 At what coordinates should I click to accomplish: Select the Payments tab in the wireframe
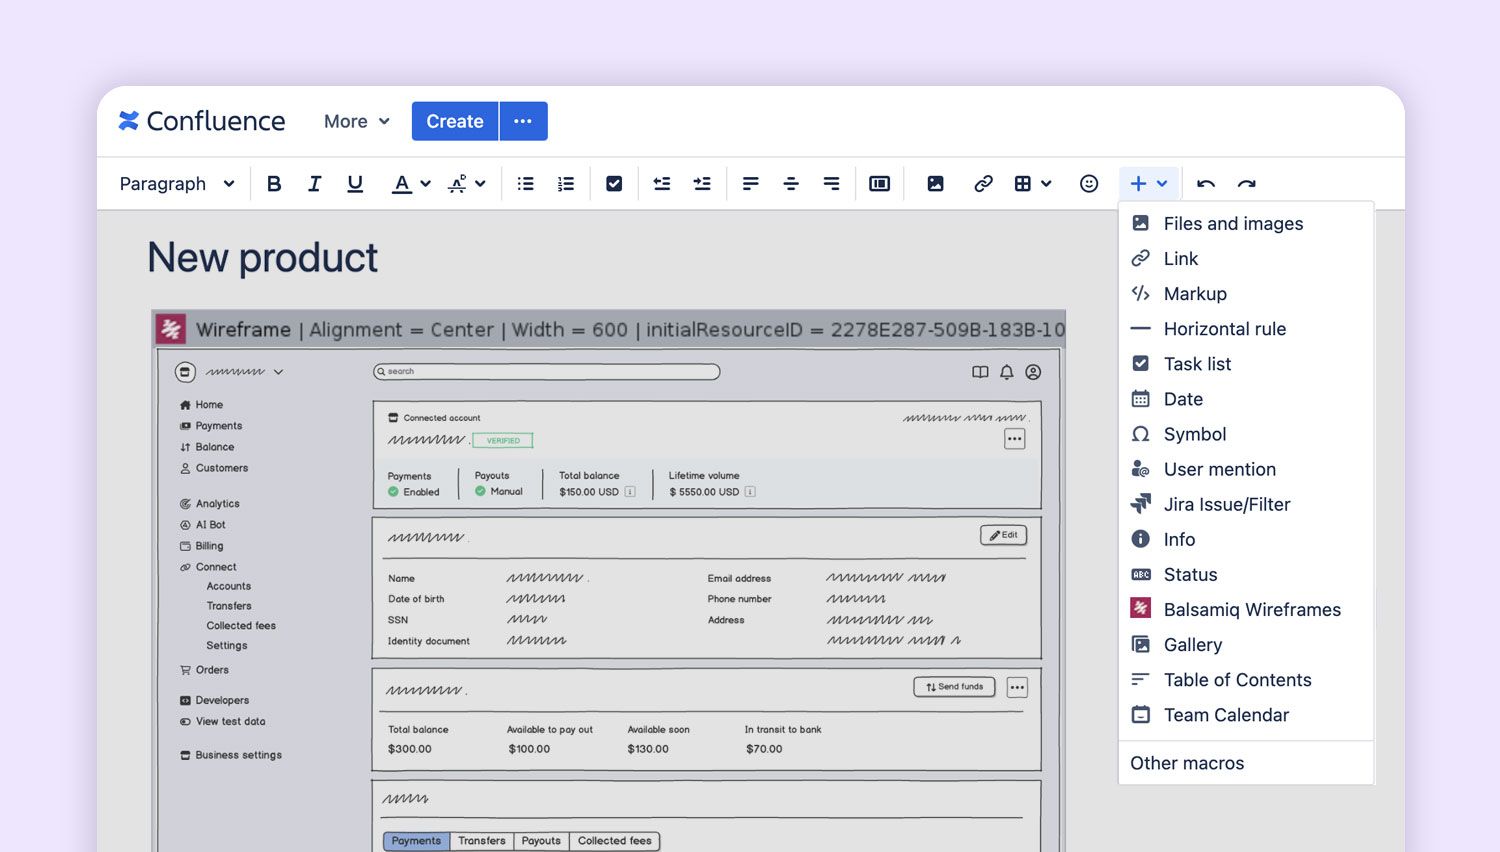[416, 841]
